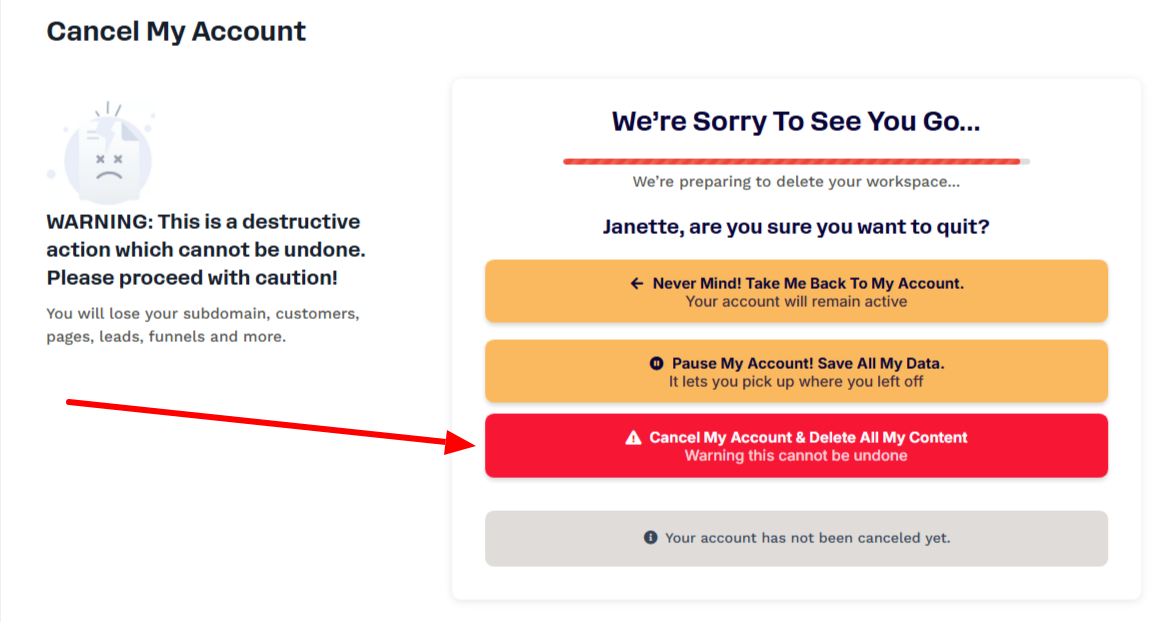Choose Pause My Account! Save All My Data
The width and height of the screenshot is (1170, 622).
(x=796, y=371)
